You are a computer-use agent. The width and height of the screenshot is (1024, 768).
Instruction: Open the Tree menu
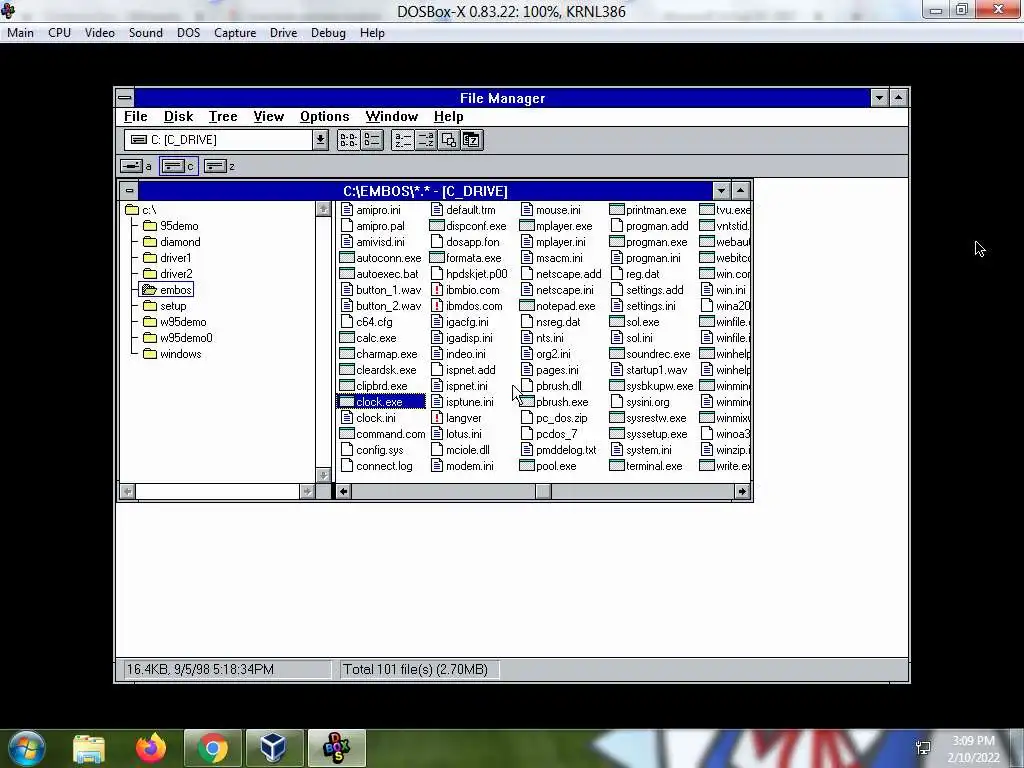tap(223, 117)
